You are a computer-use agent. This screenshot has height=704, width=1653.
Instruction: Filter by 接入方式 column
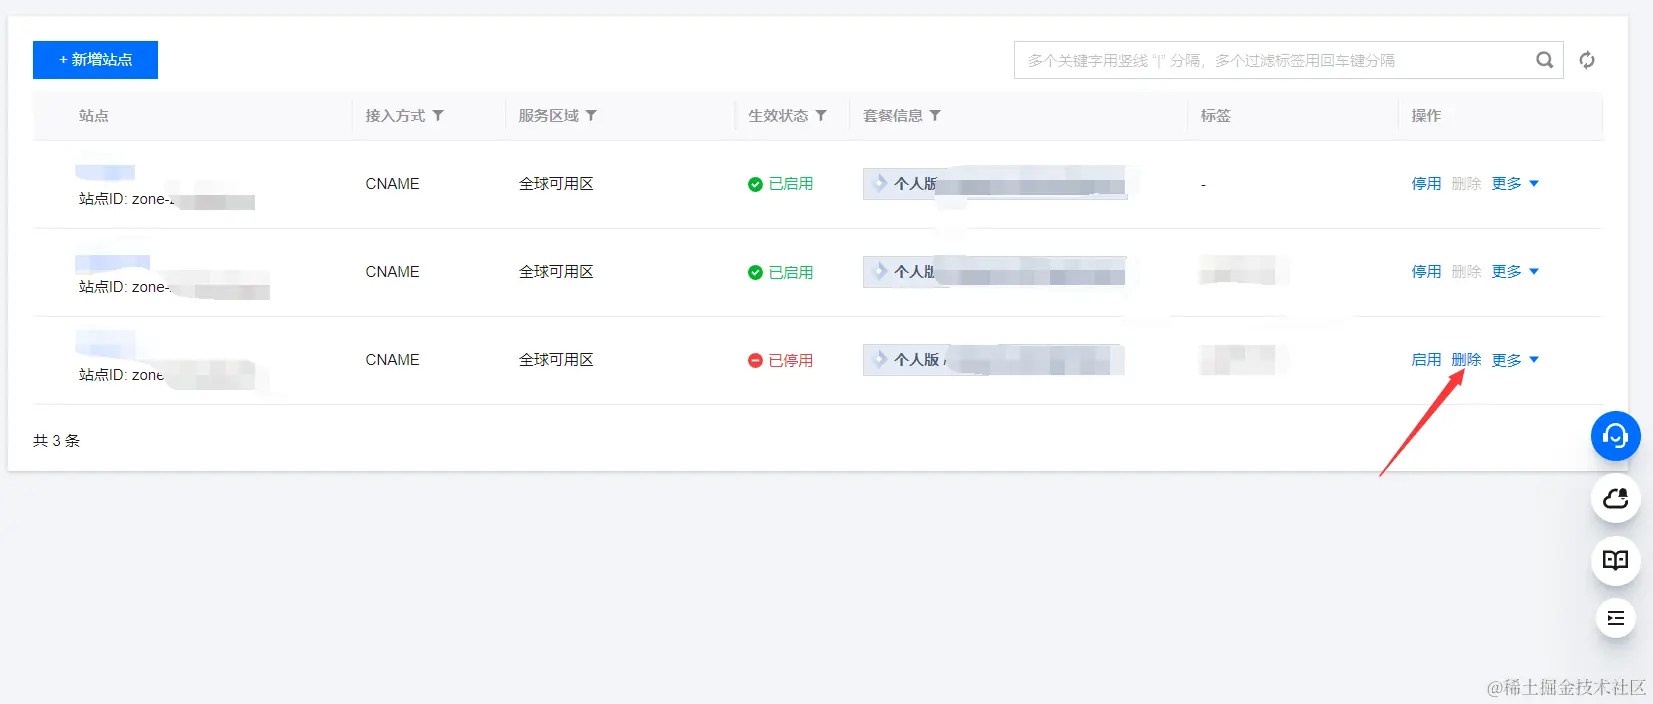point(438,116)
